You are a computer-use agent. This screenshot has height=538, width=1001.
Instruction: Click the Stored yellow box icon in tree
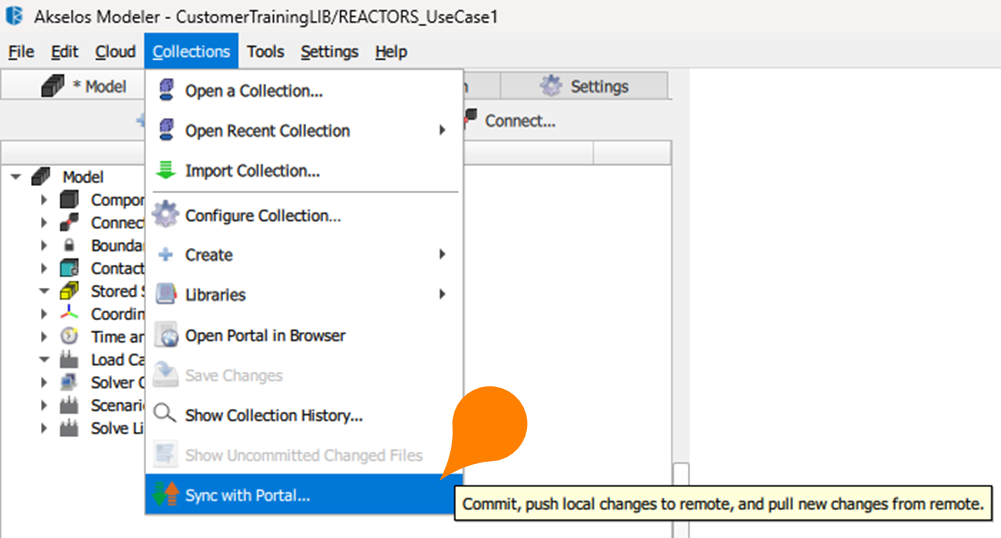point(69,290)
